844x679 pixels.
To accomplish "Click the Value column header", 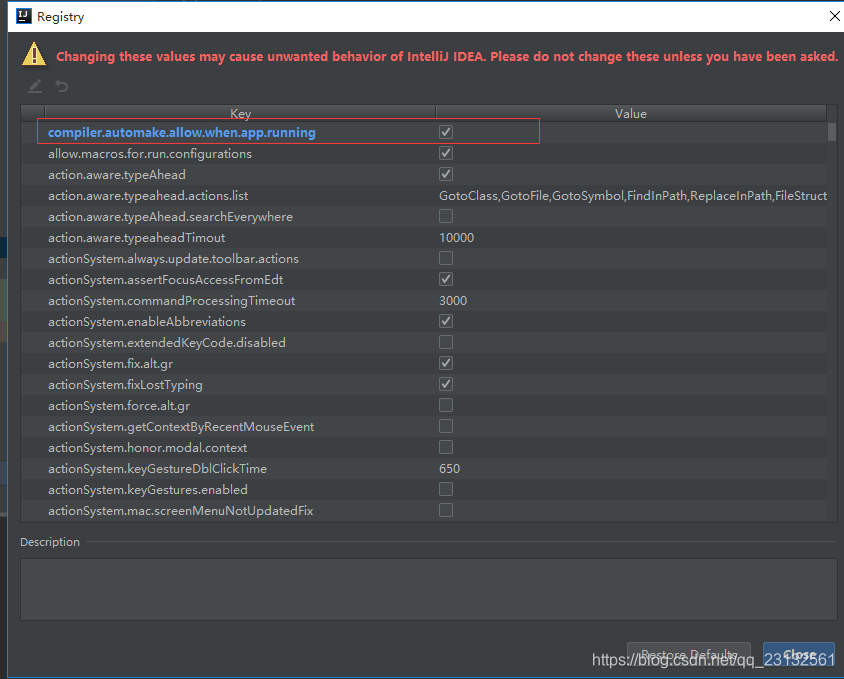I will (x=631, y=114).
